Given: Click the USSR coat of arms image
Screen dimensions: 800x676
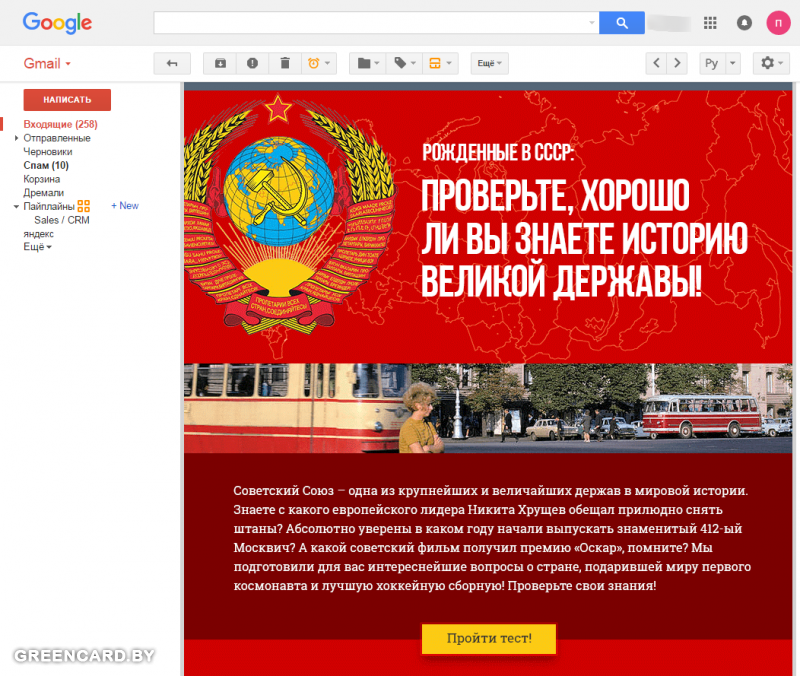Looking at the screenshot, I should pos(289,214).
